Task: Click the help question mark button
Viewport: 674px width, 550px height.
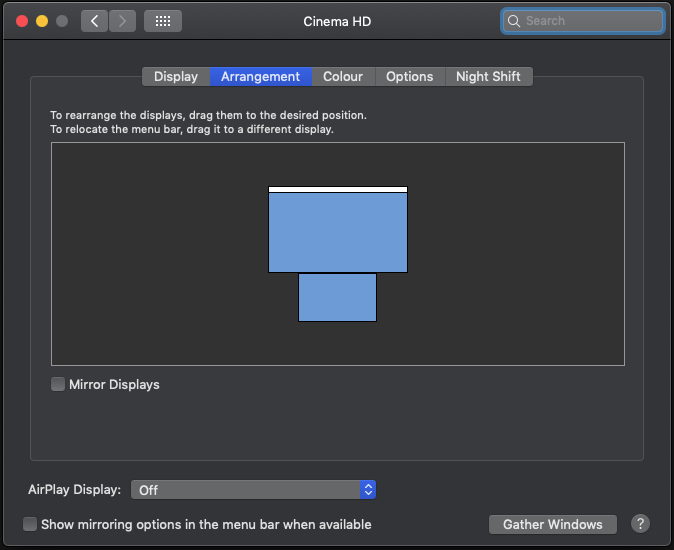Action: [x=640, y=524]
